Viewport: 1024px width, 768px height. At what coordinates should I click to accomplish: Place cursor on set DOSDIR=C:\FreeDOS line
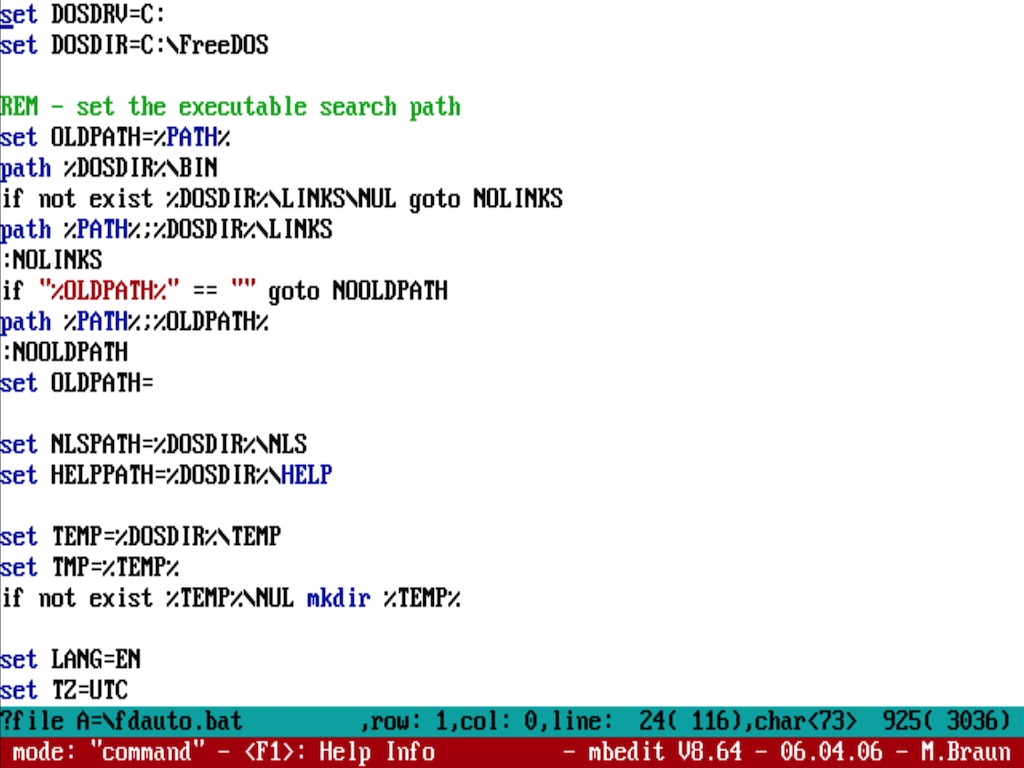(134, 46)
